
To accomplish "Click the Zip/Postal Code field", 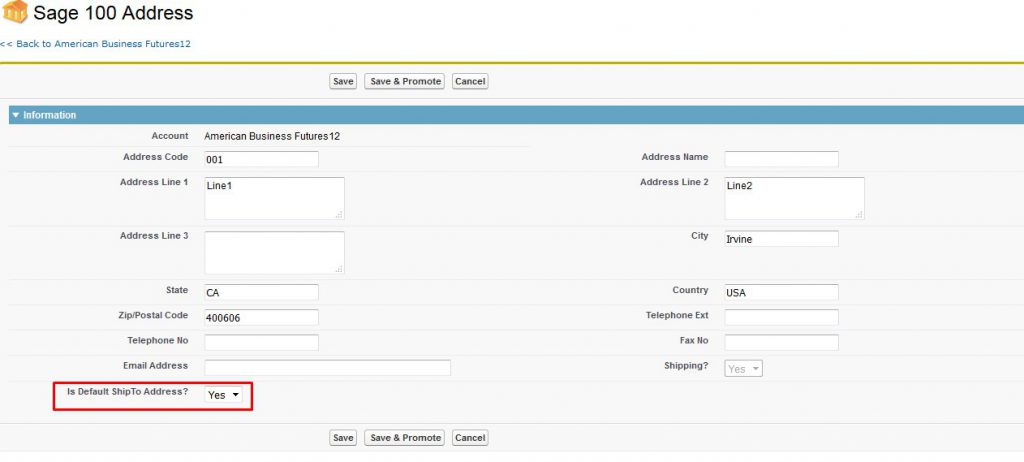I will tap(261, 318).
